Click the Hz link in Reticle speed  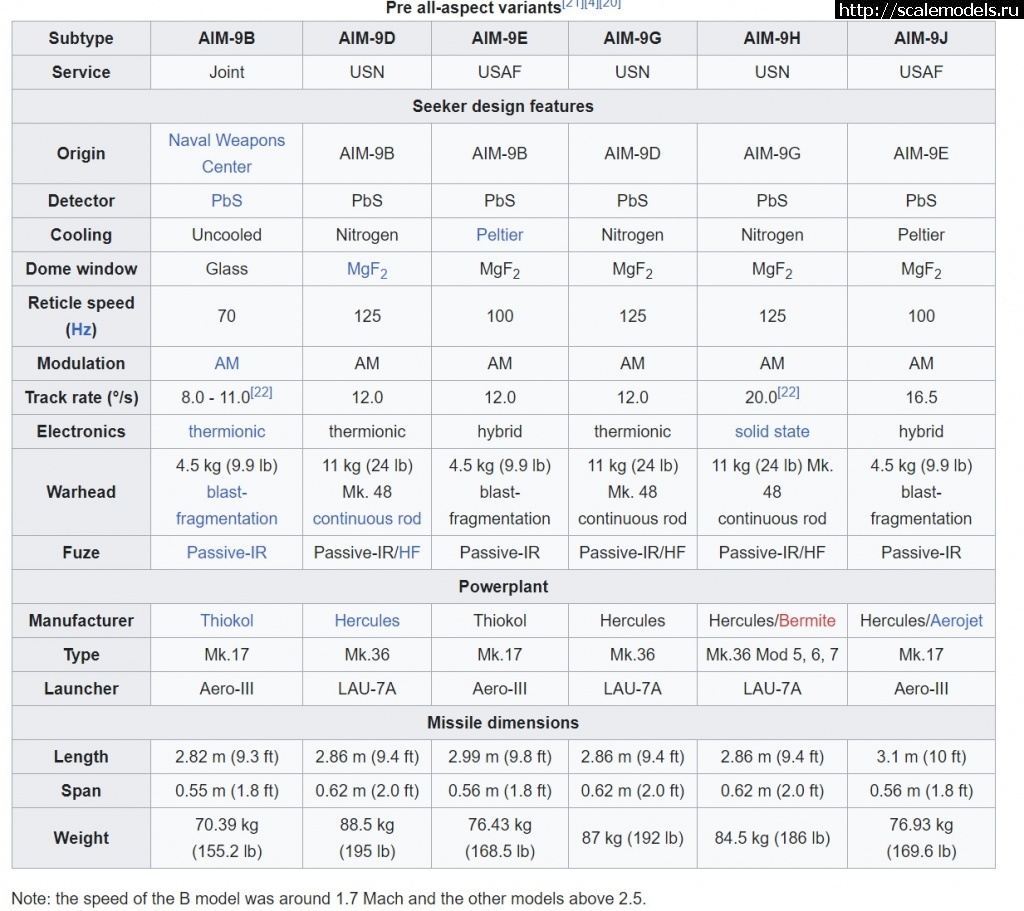pyautogui.click(x=81, y=329)
